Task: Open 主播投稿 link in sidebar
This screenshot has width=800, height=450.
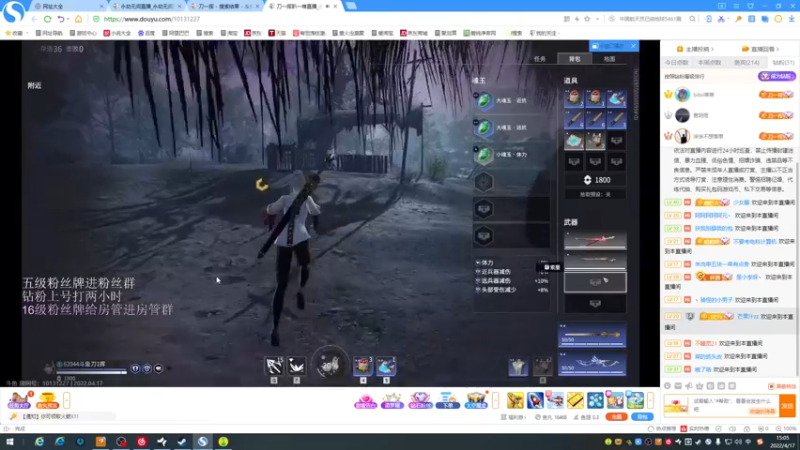Action: [x=695, y=49]
